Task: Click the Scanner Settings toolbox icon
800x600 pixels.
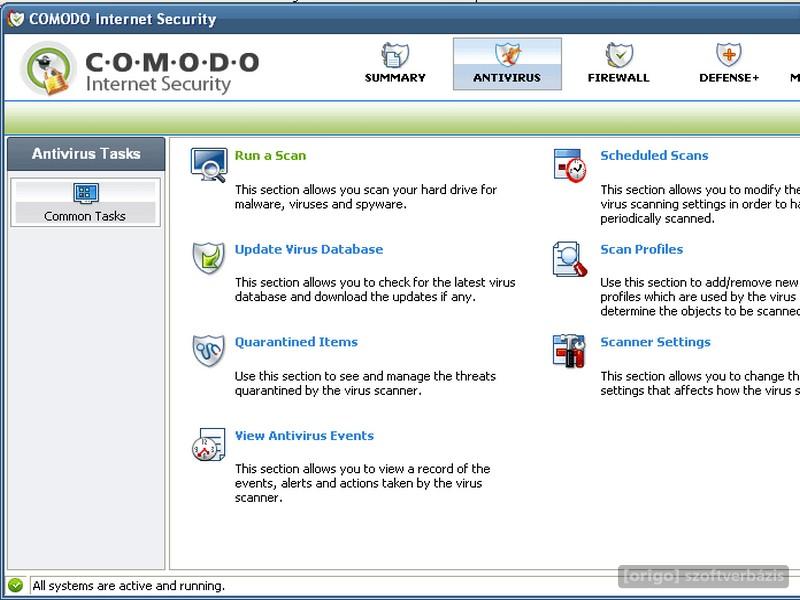Action: click(x=569, y=351)
